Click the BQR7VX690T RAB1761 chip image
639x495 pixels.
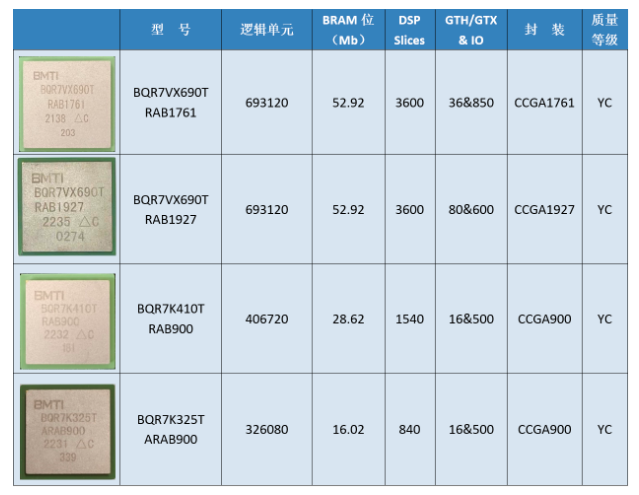coord(67,104)
